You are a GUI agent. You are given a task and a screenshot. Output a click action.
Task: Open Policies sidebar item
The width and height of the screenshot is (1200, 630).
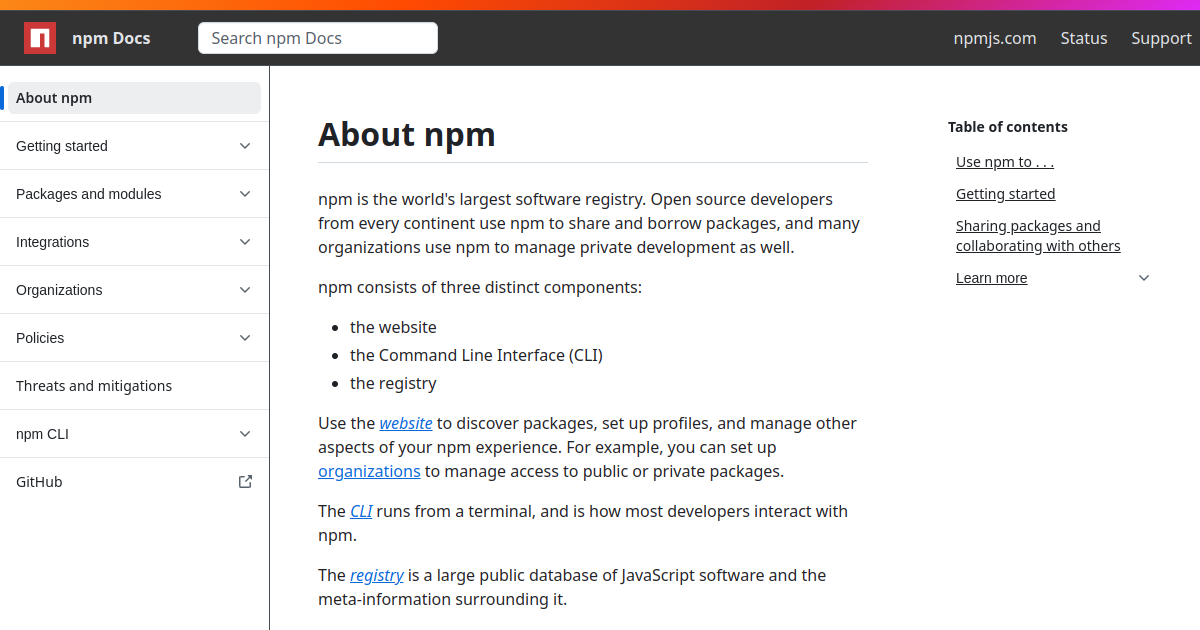[134, 338]
